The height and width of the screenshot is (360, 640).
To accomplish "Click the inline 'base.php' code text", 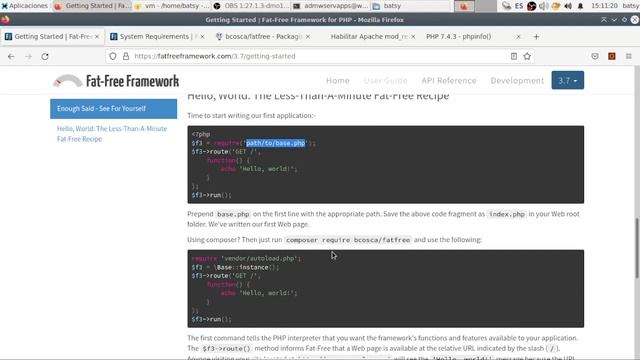I will click(233, 214).
